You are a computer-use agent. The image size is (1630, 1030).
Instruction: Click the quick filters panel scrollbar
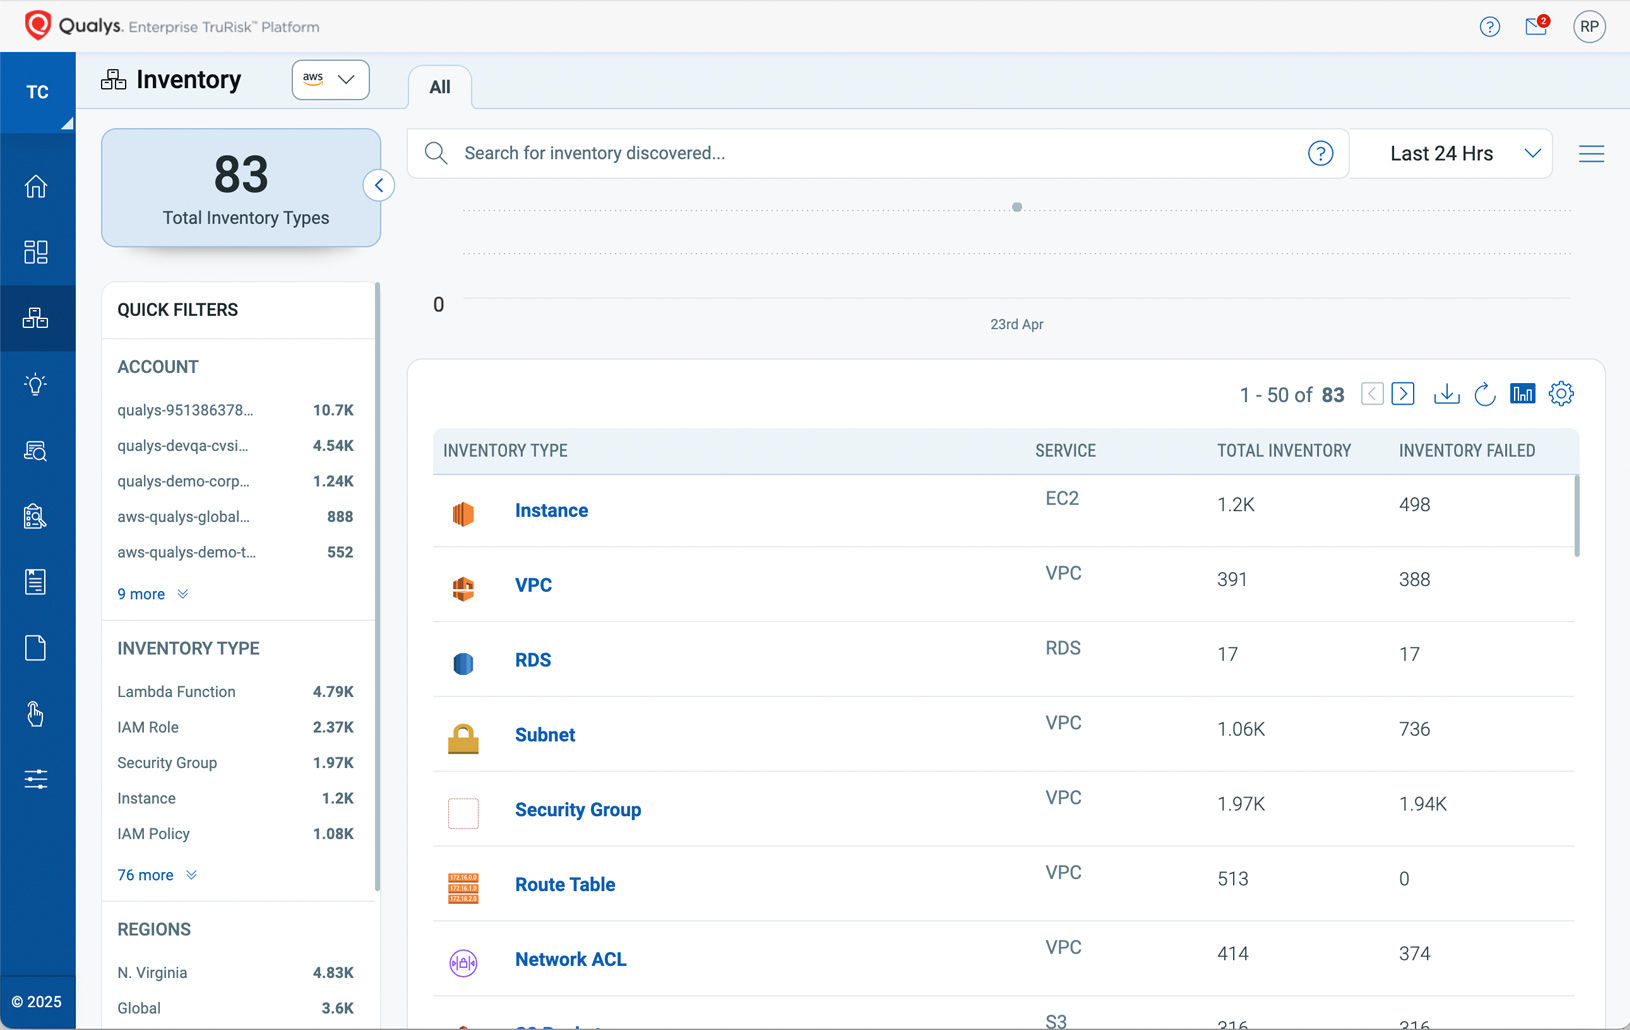(377, 586)
